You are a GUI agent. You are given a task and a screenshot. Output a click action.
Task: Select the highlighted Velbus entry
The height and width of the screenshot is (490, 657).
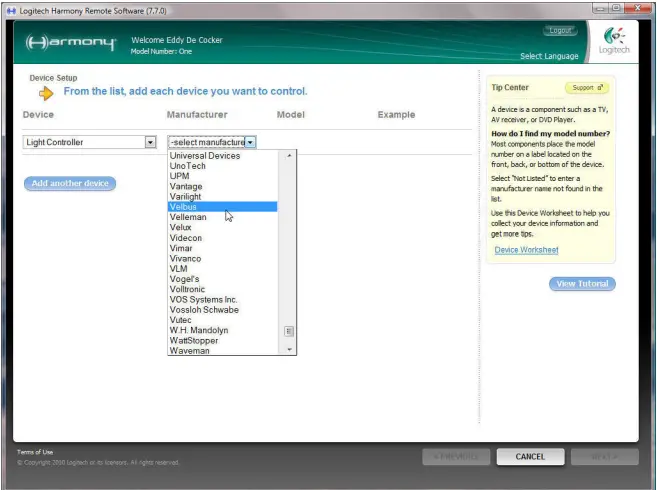pyautogui.click(x=222, y=207)
